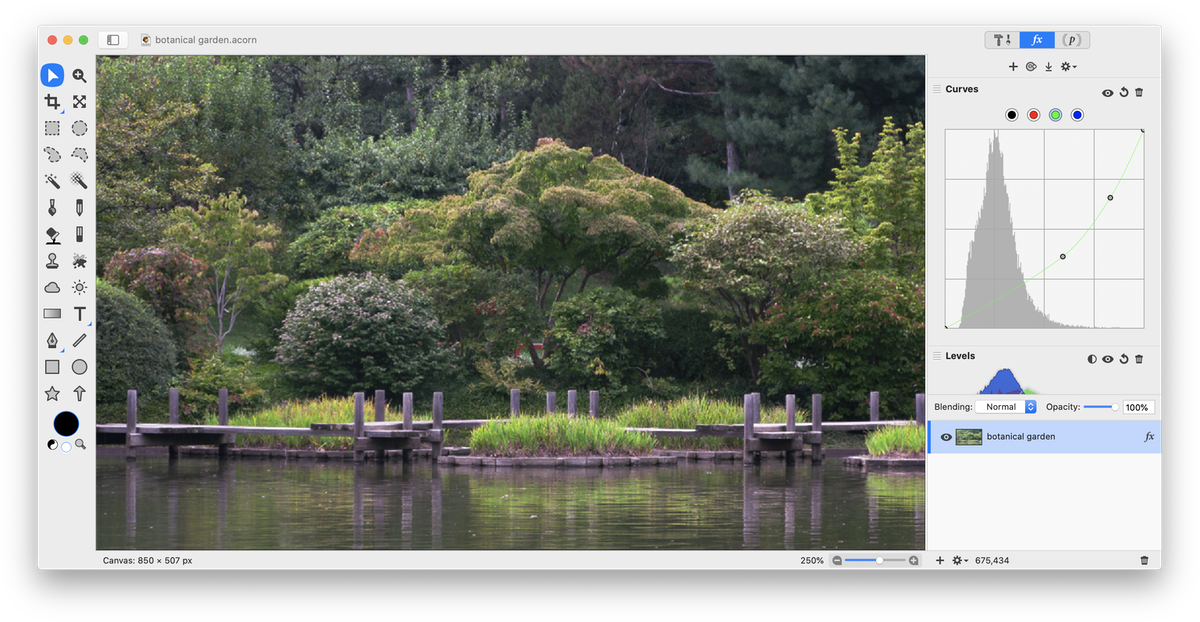Viewport: 1200px width, 622px height.
Task: Switch to the fx filters inspector tab
Action: pyautogui.click(x=1037, y=40)
